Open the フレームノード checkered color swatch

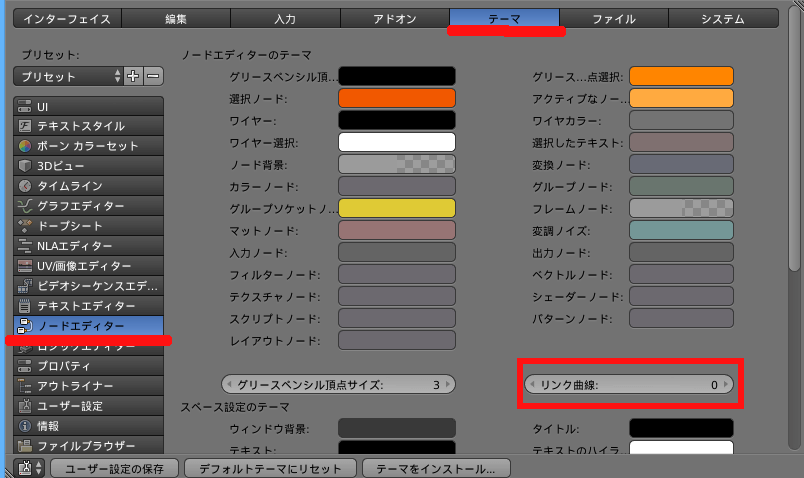coord(681,208)
